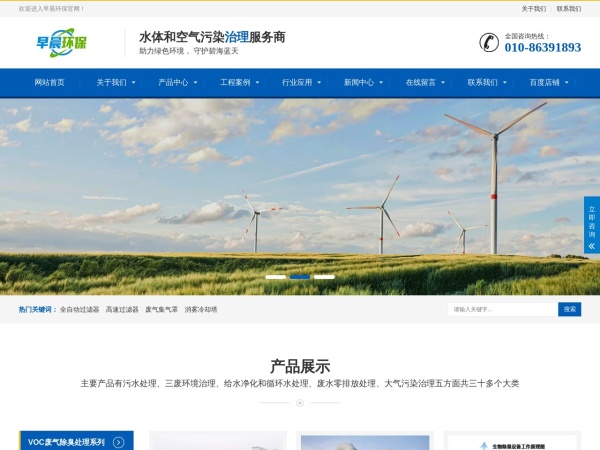Click hot keyword 消雾冷却塔
The width and height of the screenshot is (600, 450).
pos(201,310)
